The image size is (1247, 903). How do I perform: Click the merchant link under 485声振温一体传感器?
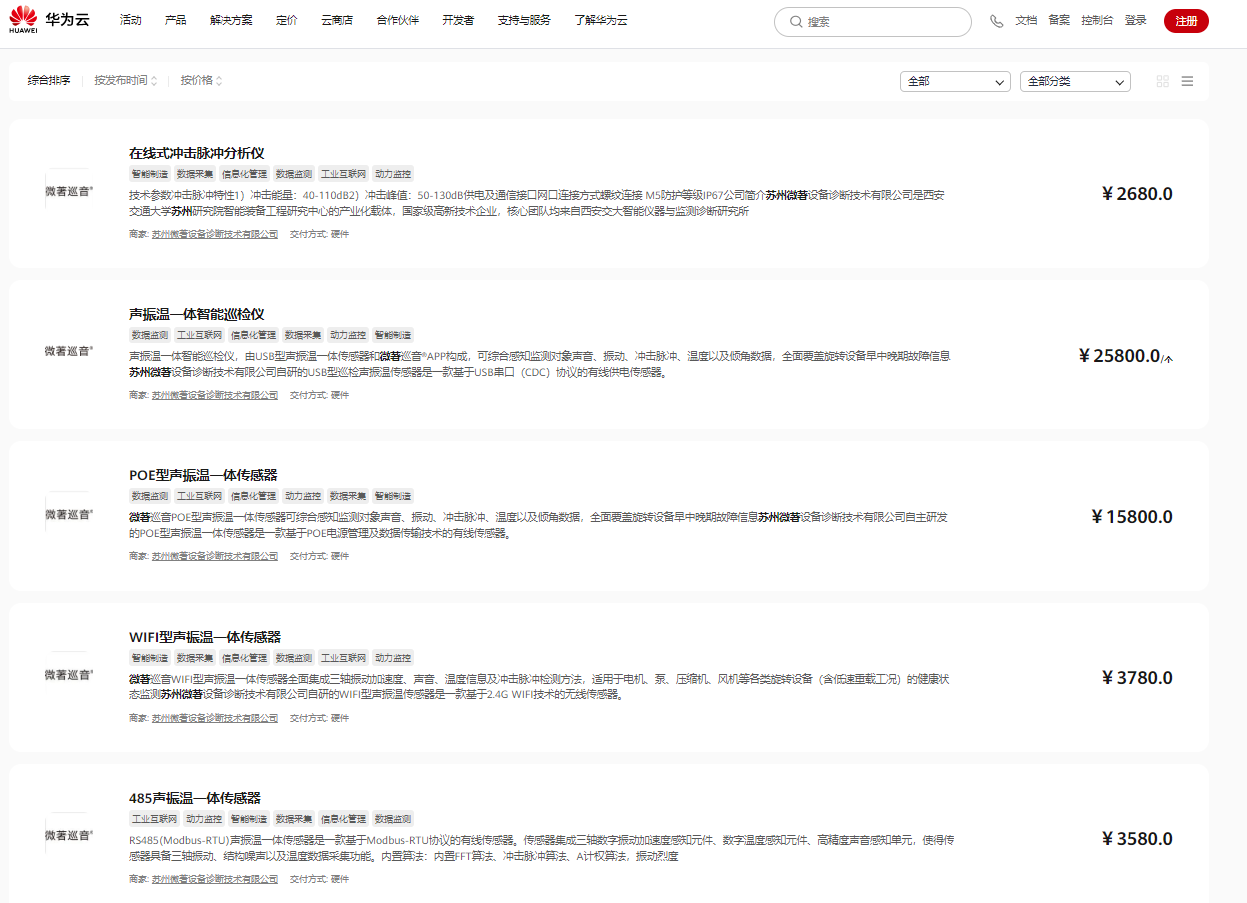tap(215, 879)
